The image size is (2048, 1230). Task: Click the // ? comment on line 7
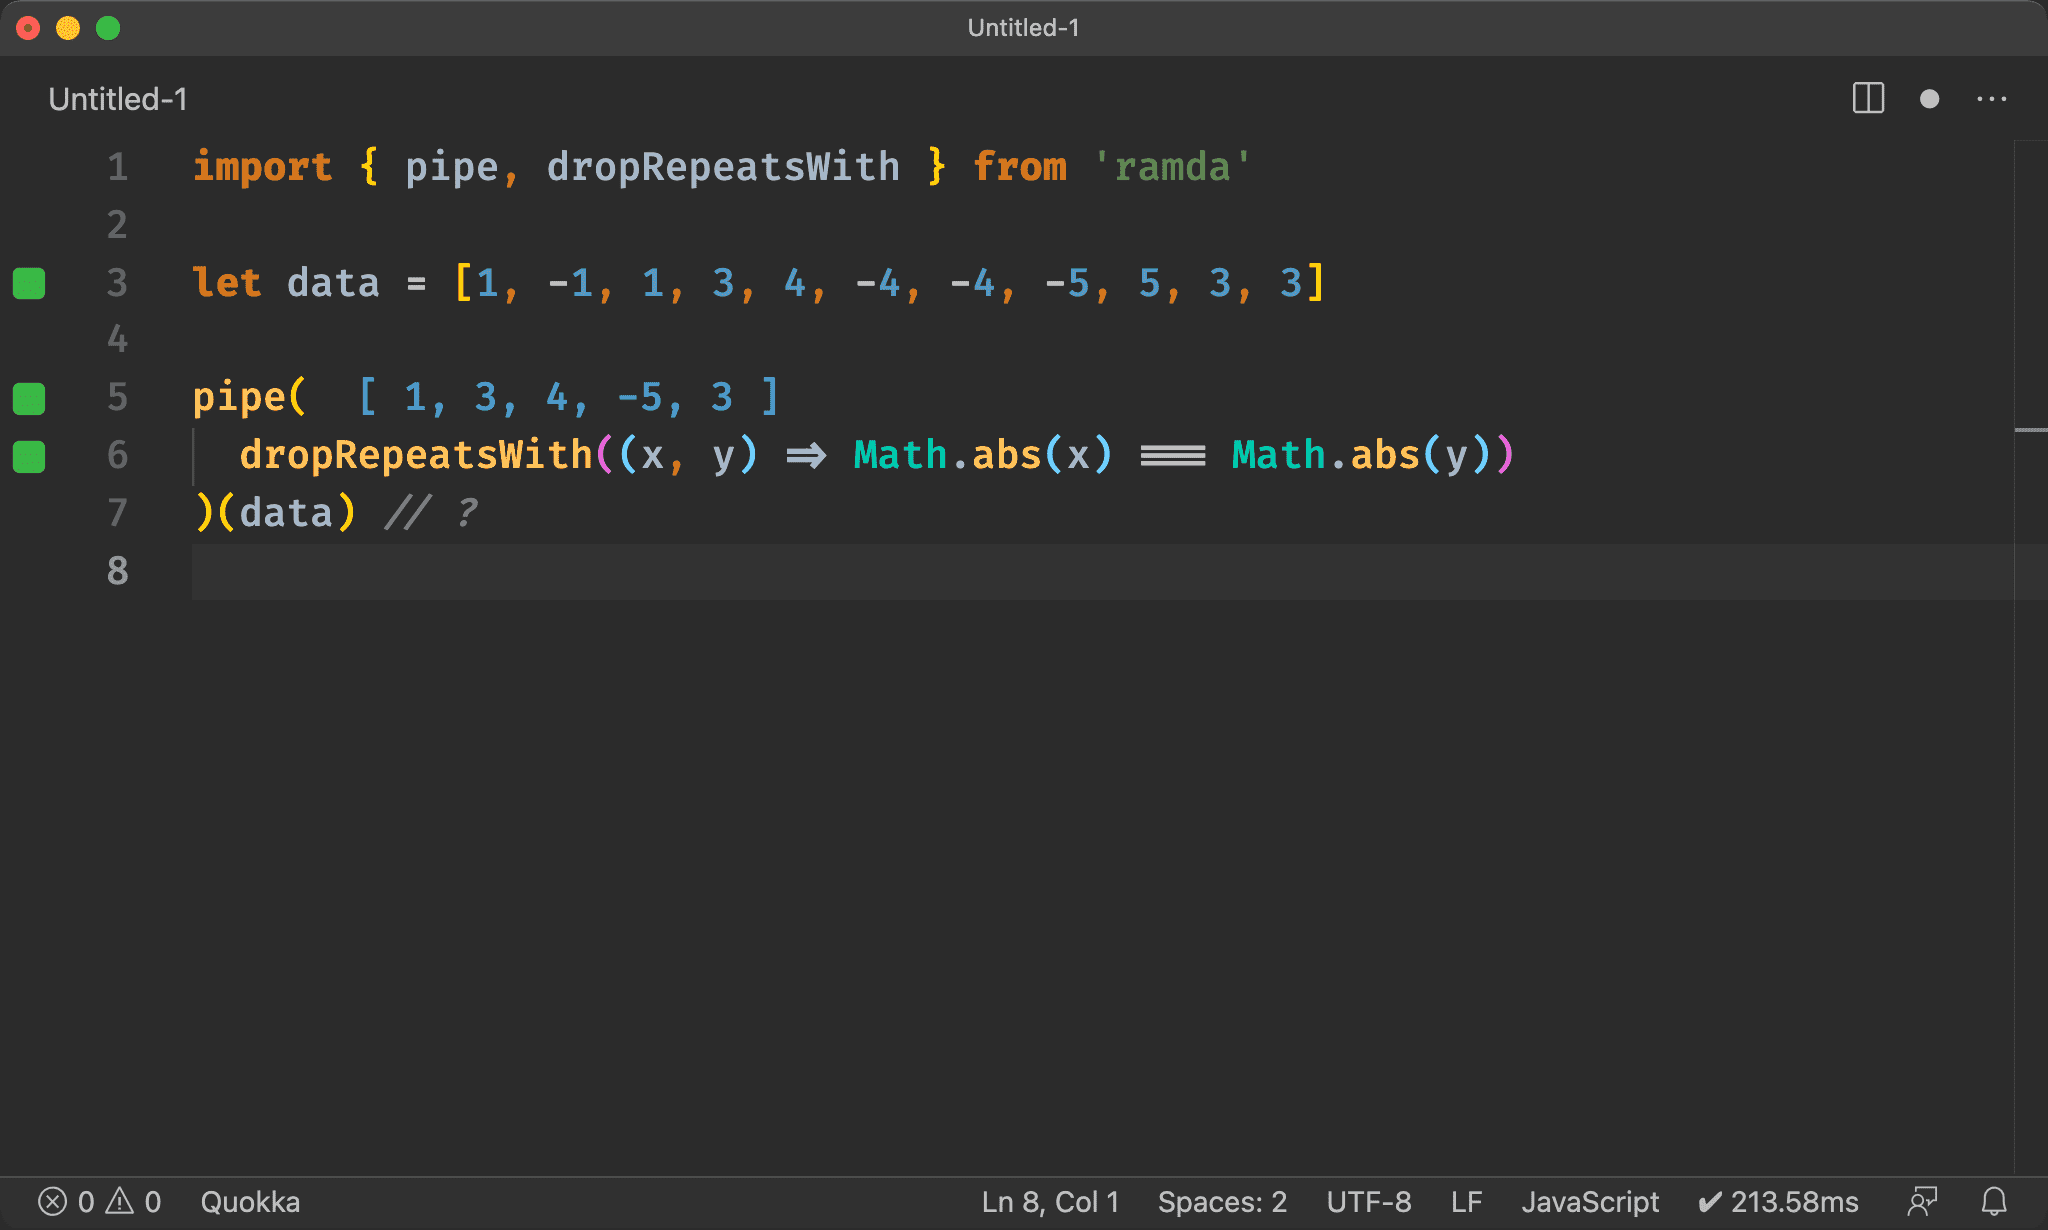[x=432, y=513]
